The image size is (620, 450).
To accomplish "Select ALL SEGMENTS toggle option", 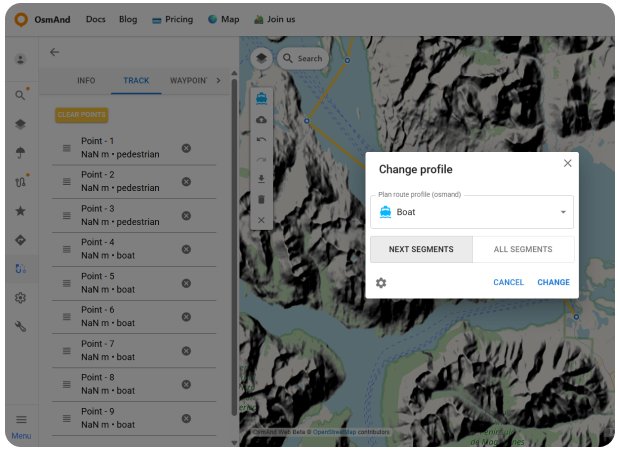I will [x=523, y=249].
